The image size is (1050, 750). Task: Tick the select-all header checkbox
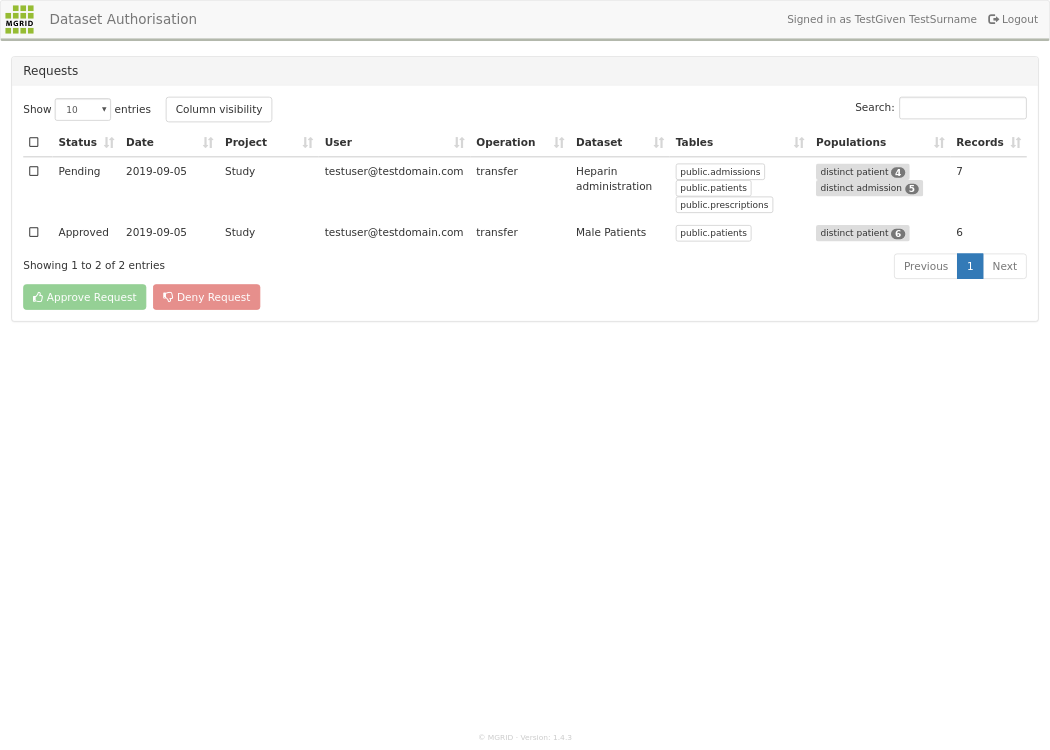pyautogui.click(x=34, y=142)
